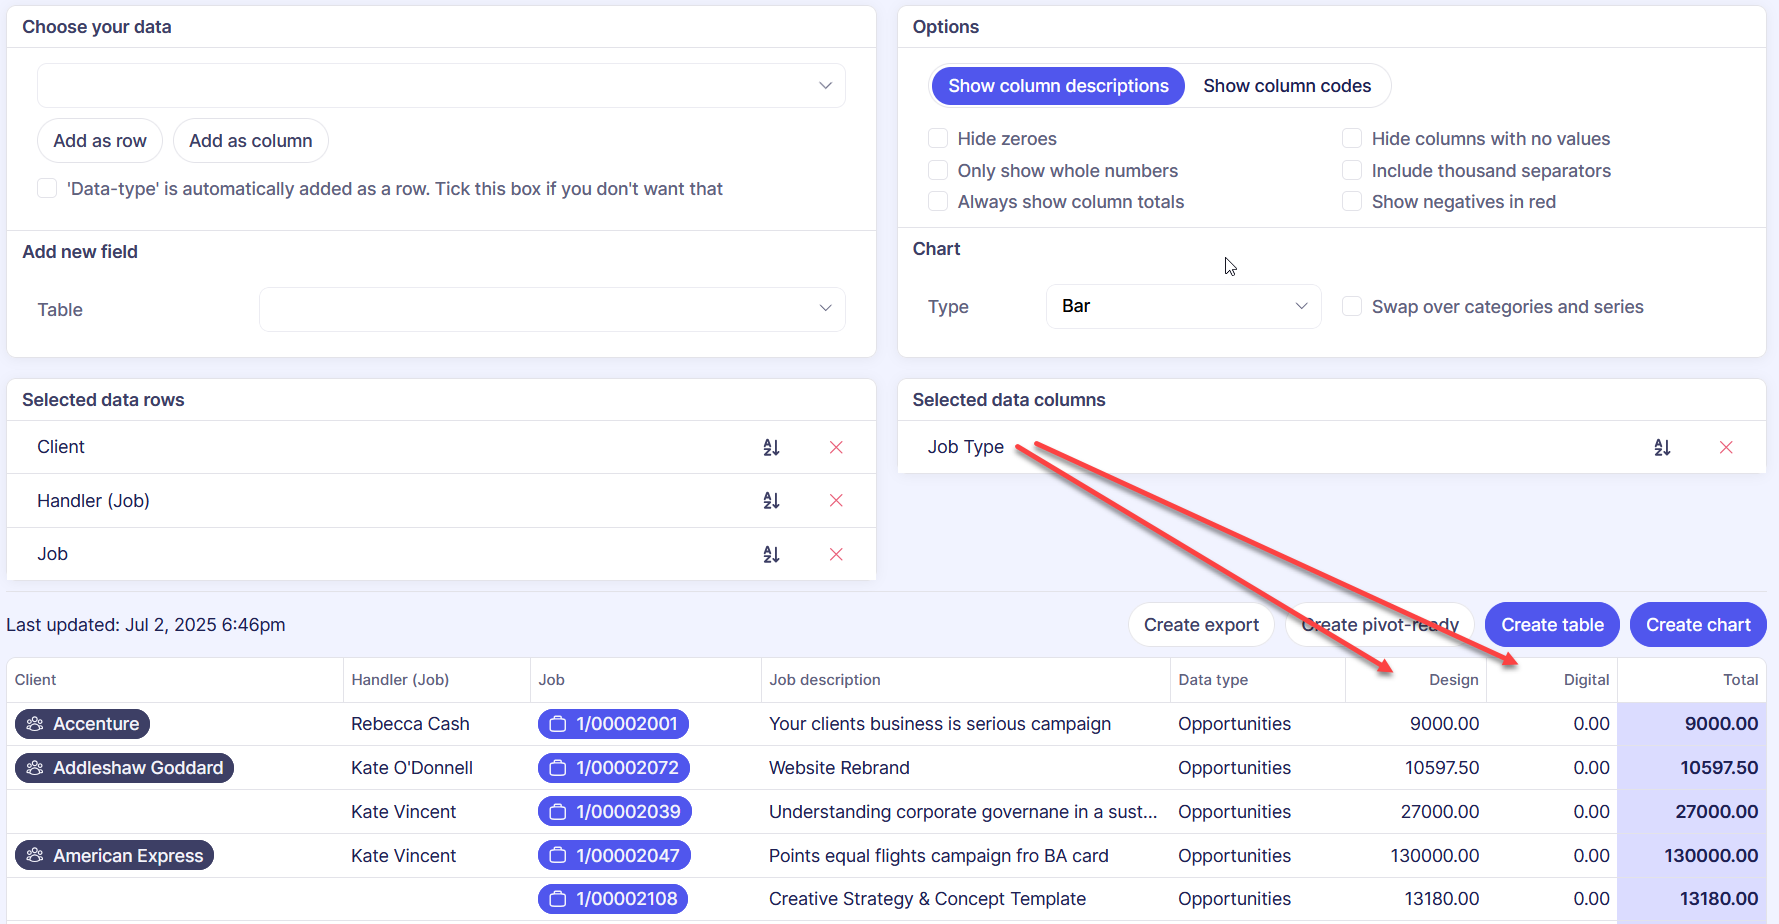Enable Show negatives in red

[x=1352, y=202]
